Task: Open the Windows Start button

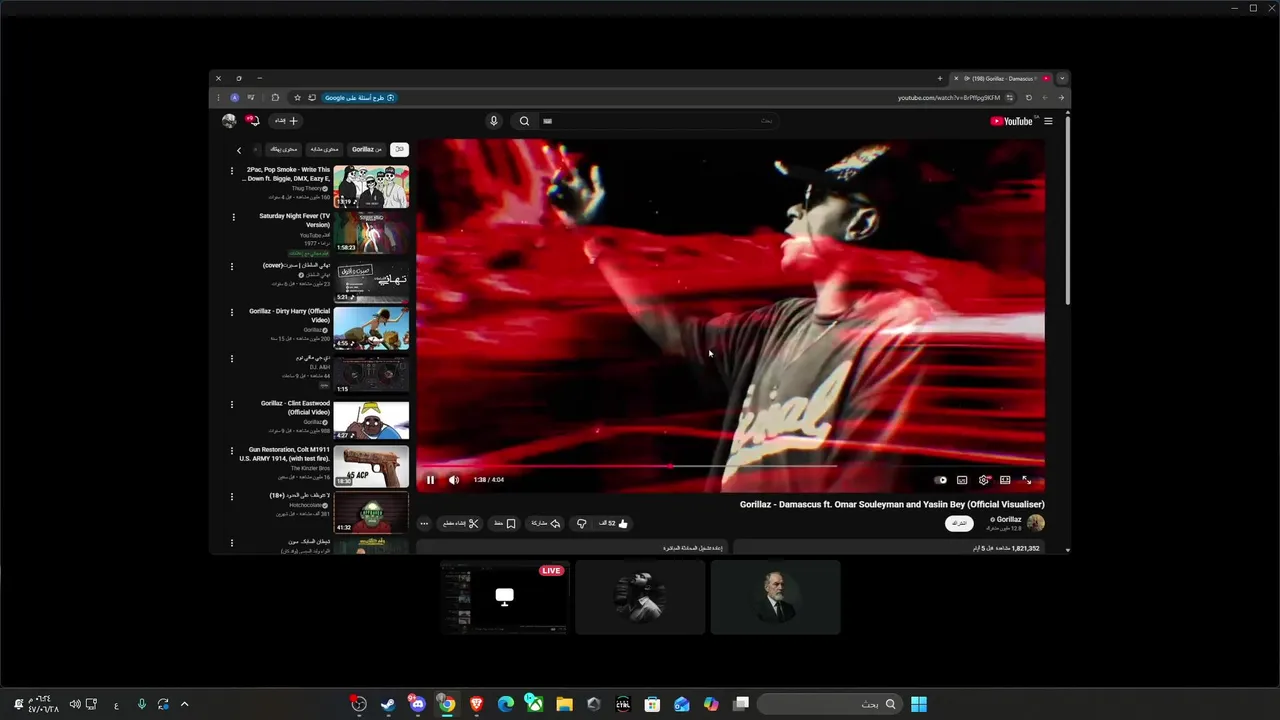Action: 918,704
